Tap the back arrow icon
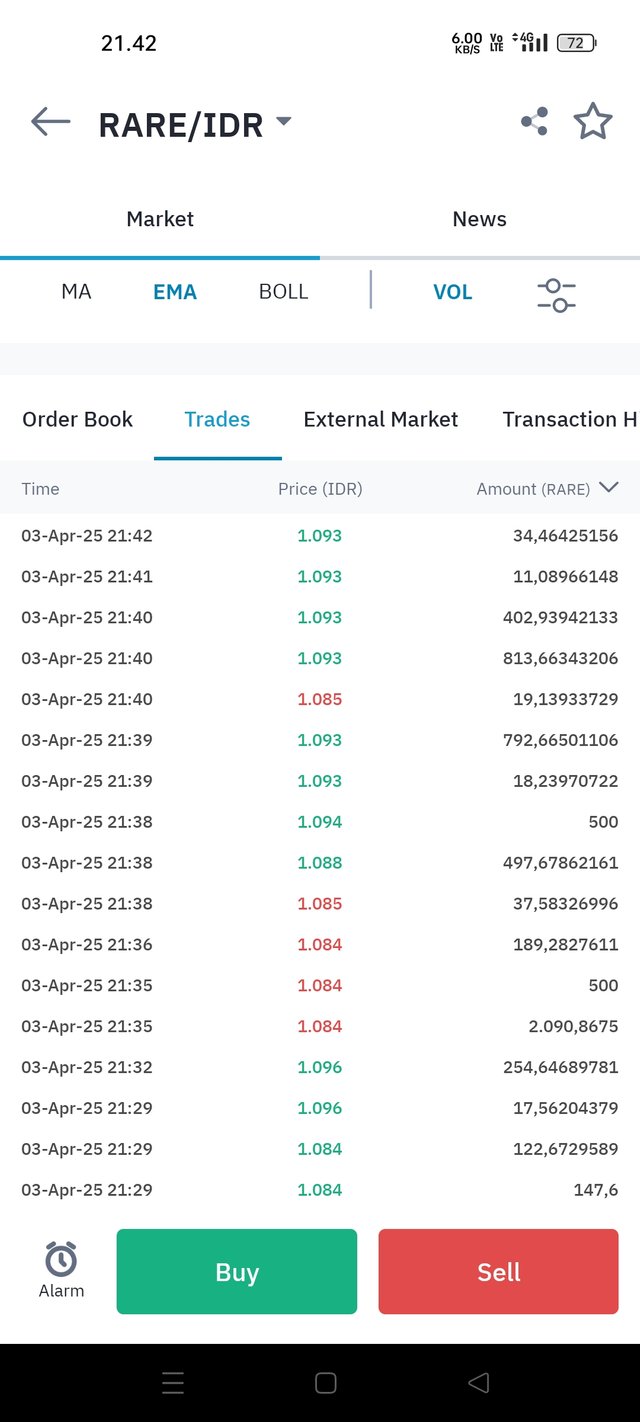 tap(51, 122)
